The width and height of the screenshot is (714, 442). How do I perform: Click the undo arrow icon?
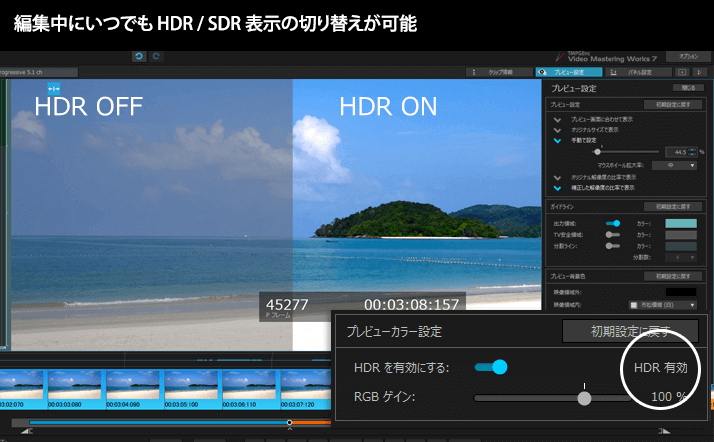(x=139, y=56)
